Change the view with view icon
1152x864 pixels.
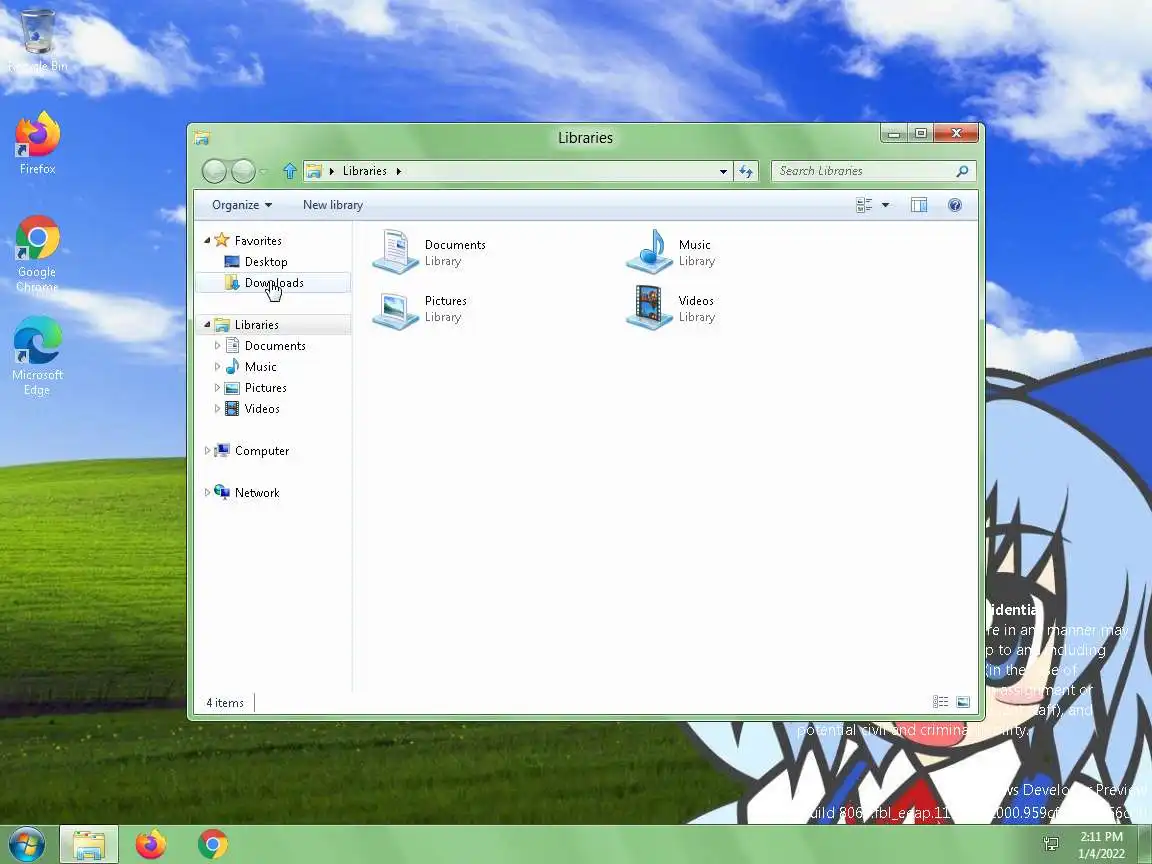(x=864, y=205)
